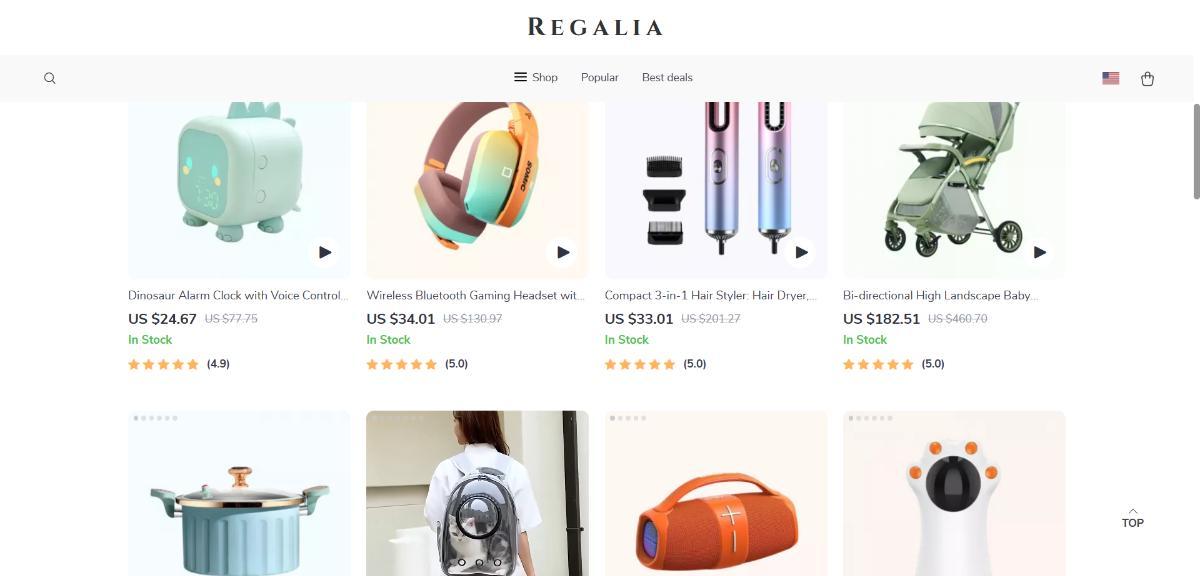Select the orange portable speaker thumbnail
Image resolution: width=1200 pixels, height=576 pixels.
tap(716, 493)
